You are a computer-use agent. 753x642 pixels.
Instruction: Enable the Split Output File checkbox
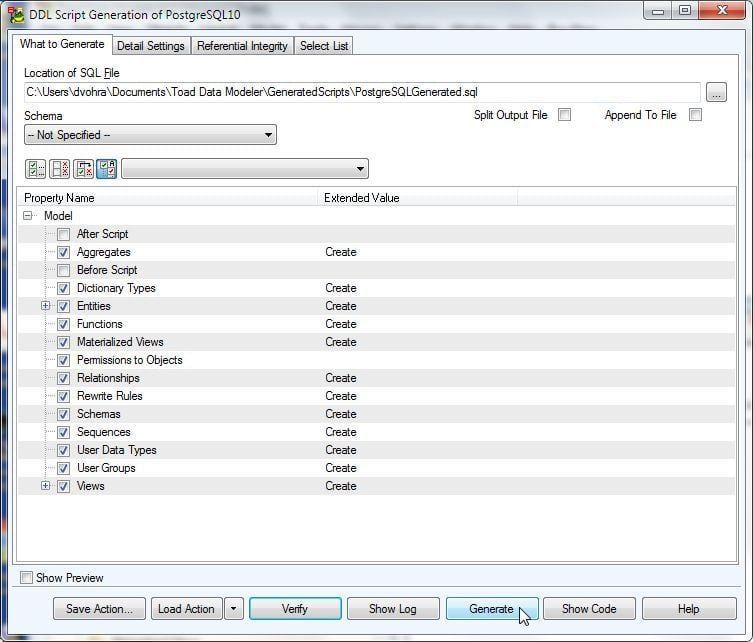(565, 115)
